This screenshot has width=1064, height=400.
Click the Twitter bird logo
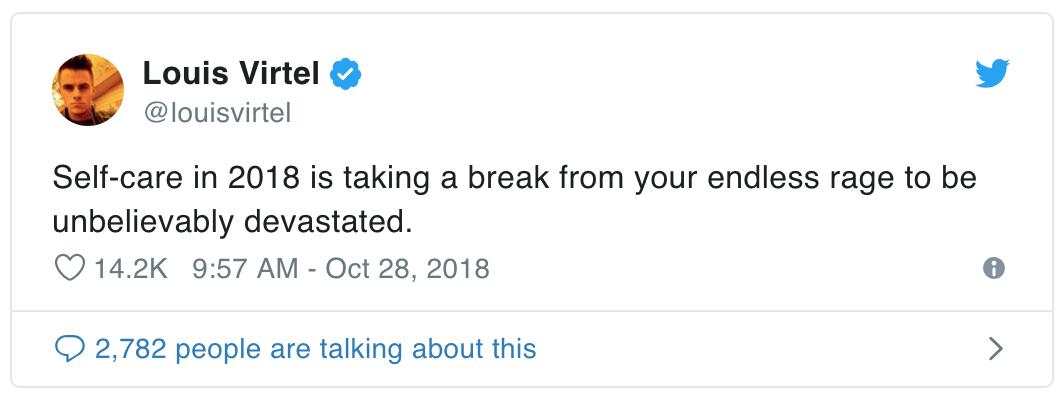click(x=992, y=73)
